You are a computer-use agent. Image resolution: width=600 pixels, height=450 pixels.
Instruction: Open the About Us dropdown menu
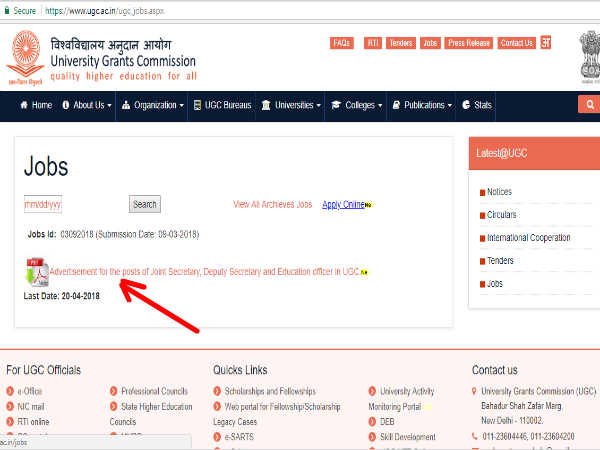[x=87, y=105]
